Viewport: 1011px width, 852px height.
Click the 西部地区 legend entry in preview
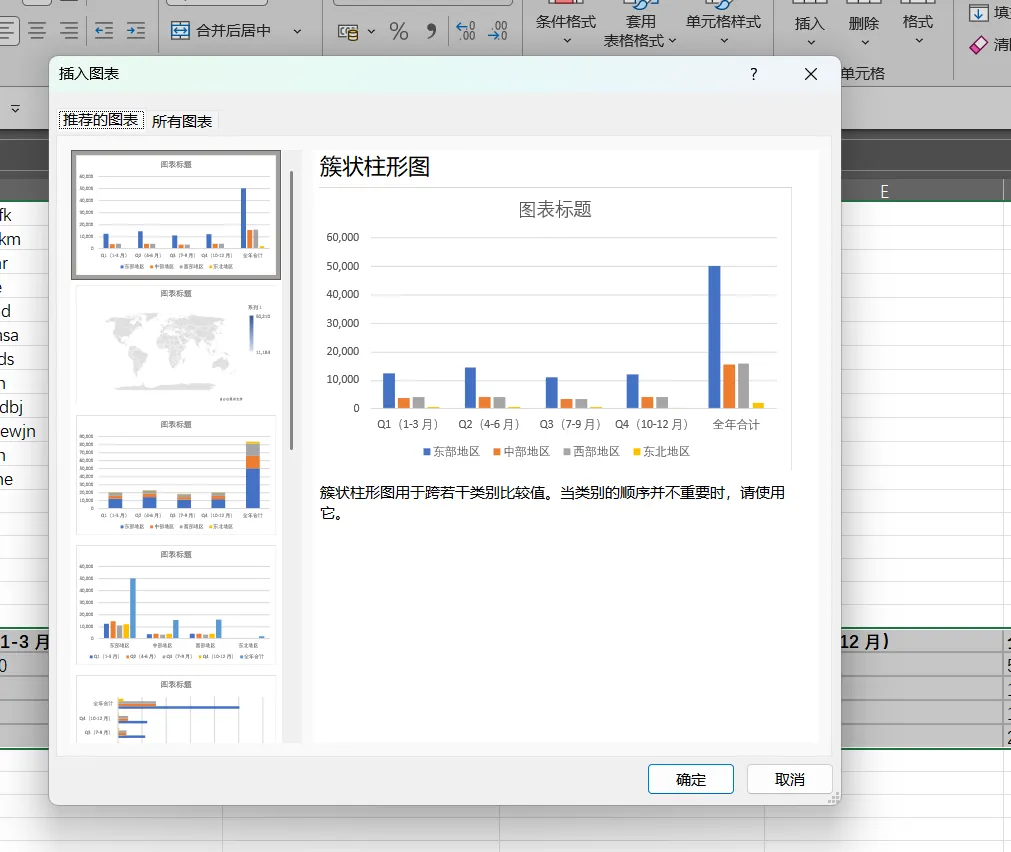point(591,451)
